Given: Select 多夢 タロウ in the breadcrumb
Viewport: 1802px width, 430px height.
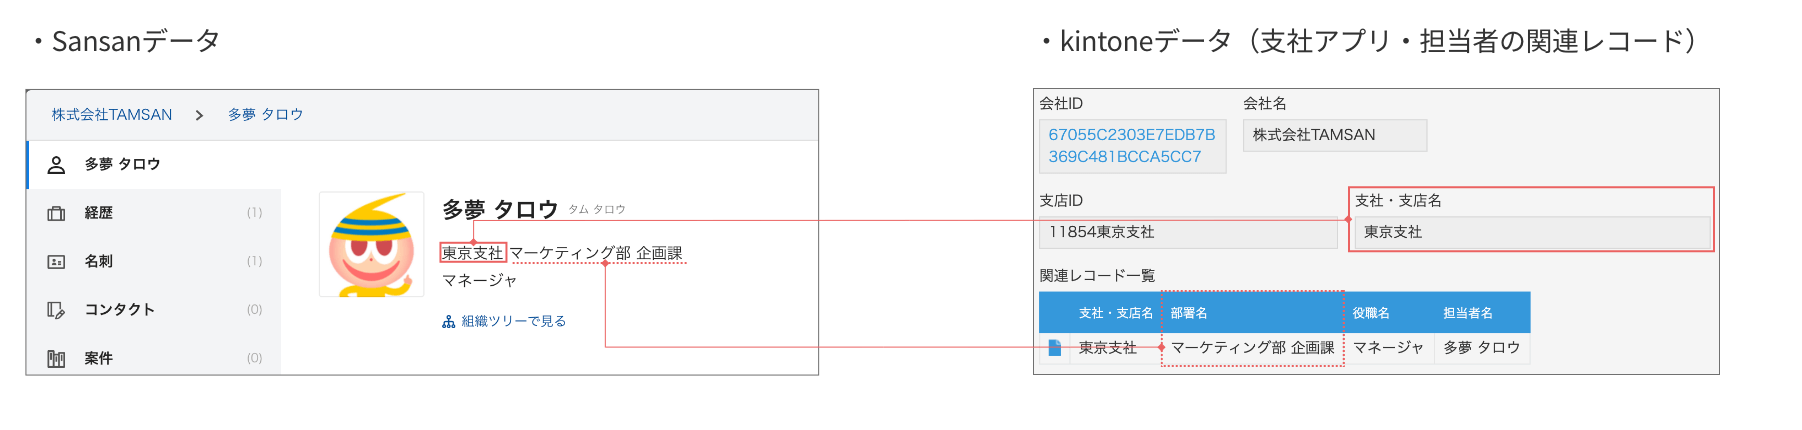Looking at the screenshot, I should click(x=265, y=115).
